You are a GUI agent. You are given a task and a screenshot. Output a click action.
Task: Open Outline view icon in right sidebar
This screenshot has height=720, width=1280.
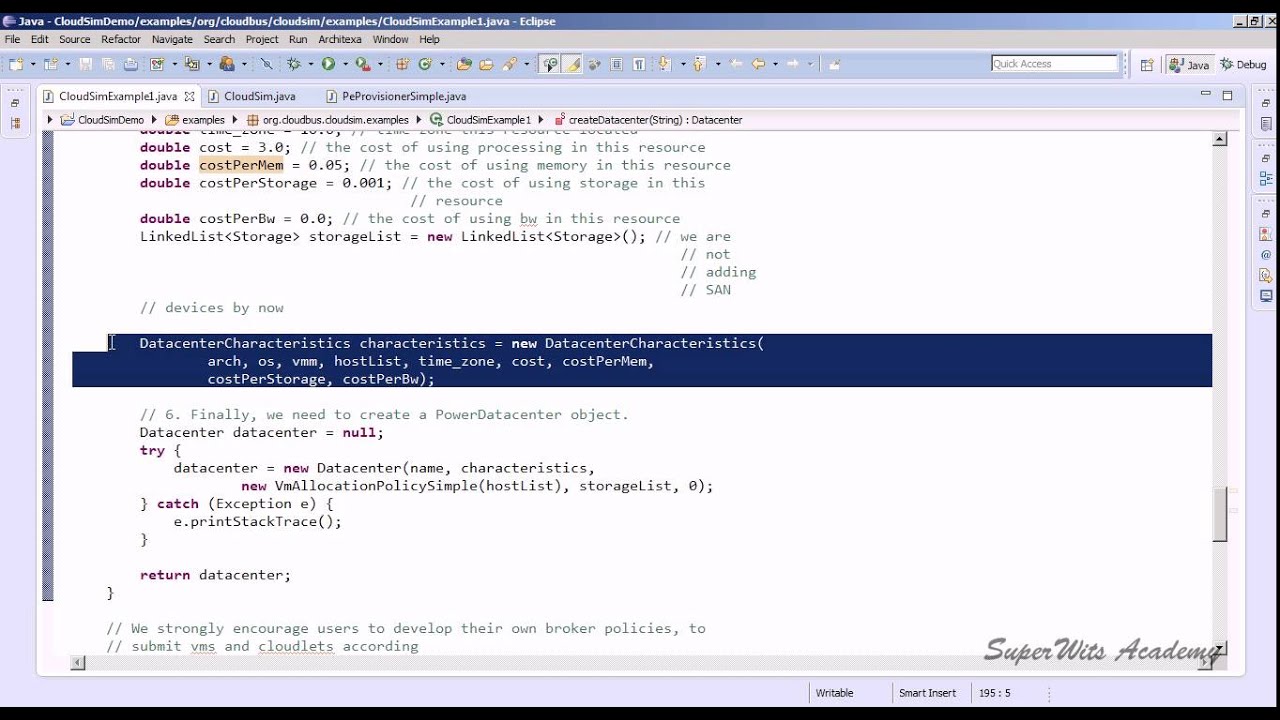coord(1266,179)
